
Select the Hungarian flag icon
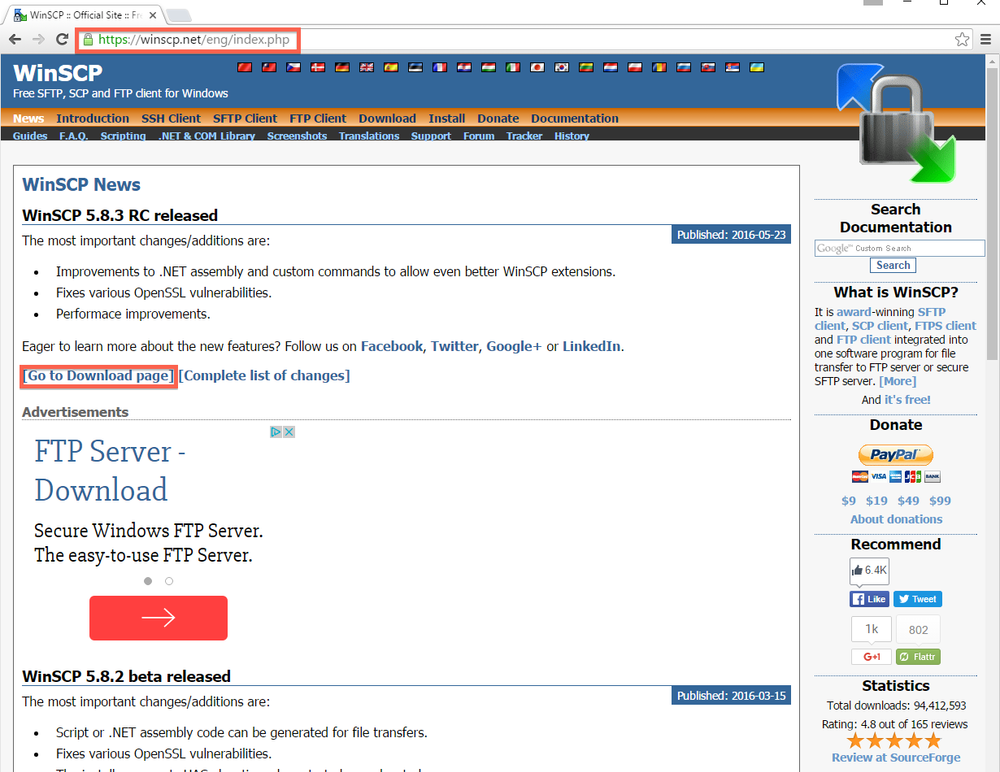[489, 67]
